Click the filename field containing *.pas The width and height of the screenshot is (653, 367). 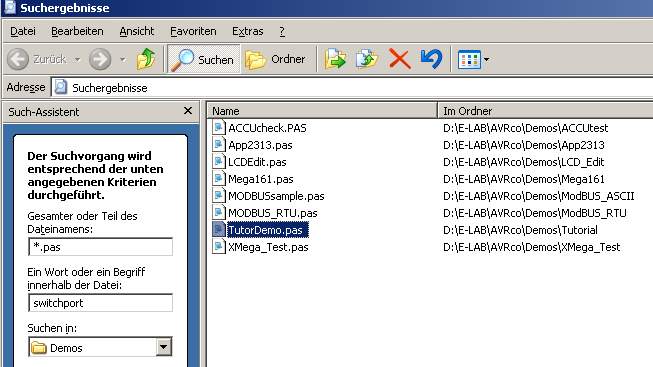click(x=100, y=247)
